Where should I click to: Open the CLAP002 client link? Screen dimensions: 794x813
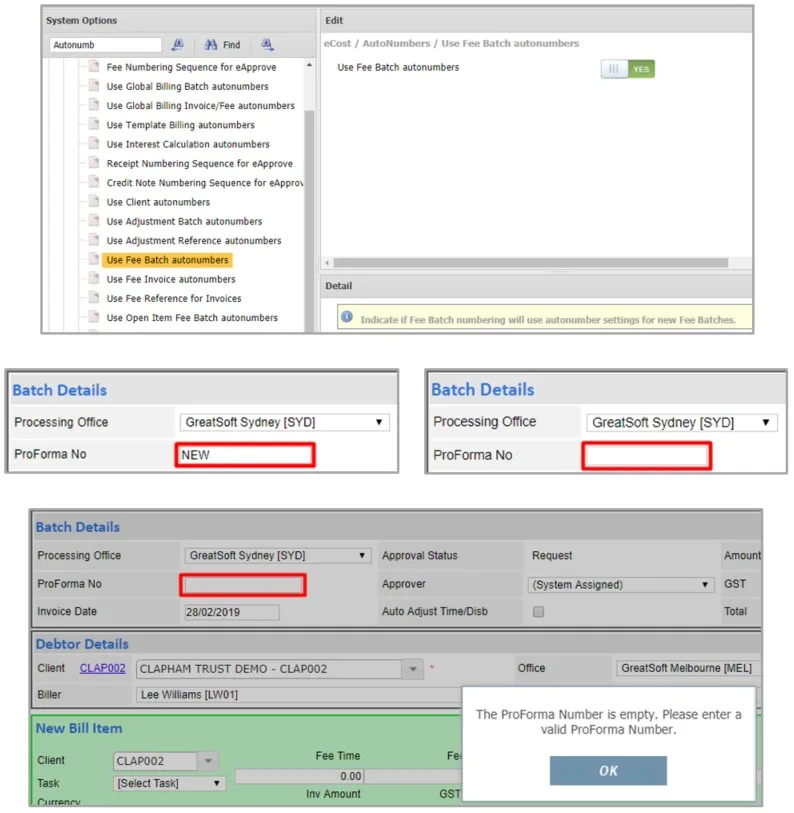[x=102, y=668]
